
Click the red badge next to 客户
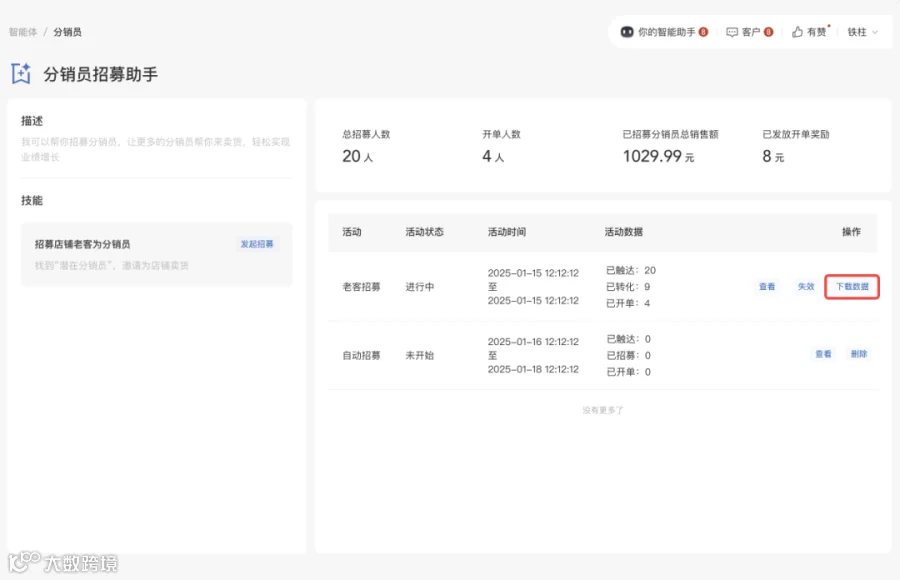769,32
